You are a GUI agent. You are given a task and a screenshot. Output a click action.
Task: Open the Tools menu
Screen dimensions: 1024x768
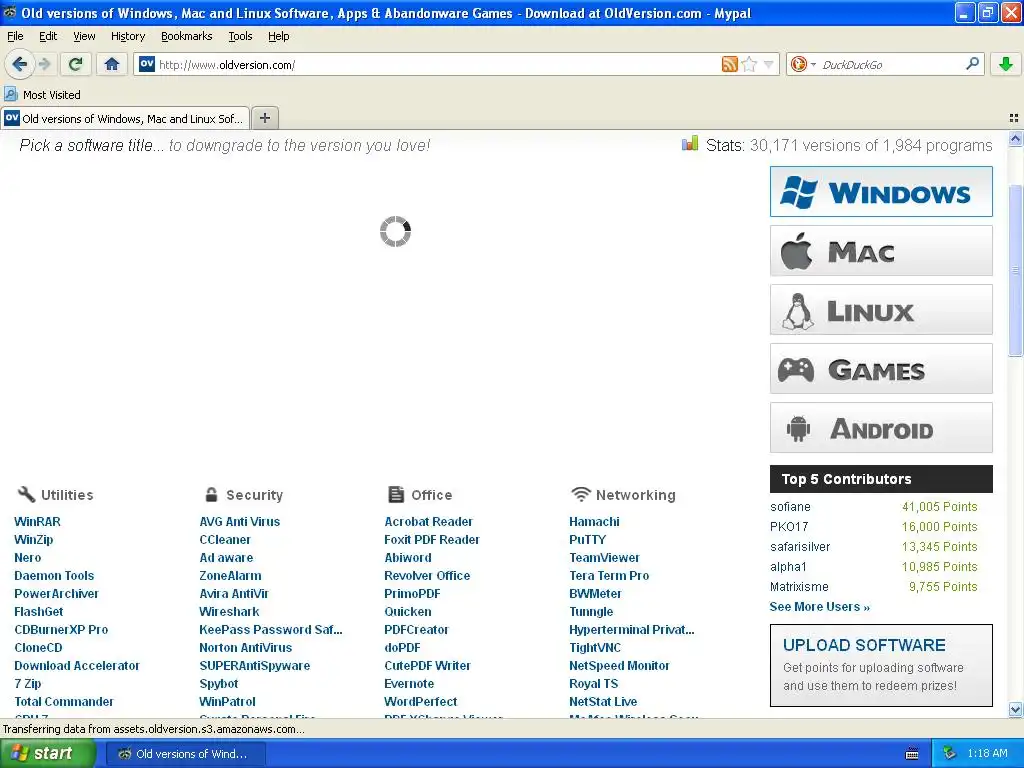[x=240, y=36]
